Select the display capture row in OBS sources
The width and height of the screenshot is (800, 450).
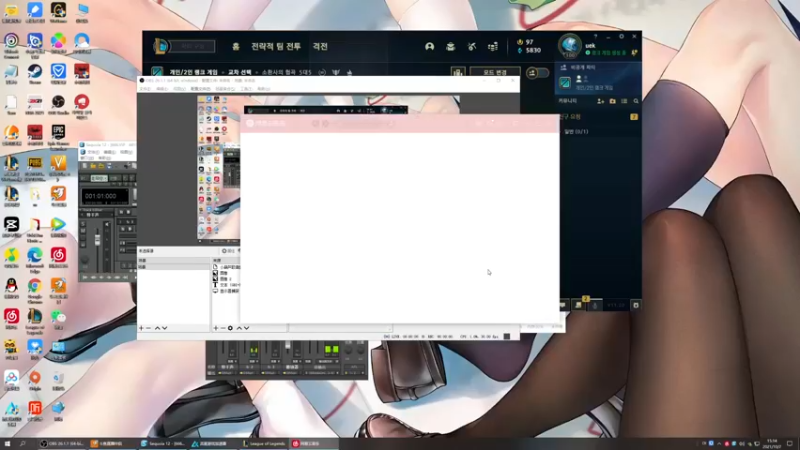[227, 291]
